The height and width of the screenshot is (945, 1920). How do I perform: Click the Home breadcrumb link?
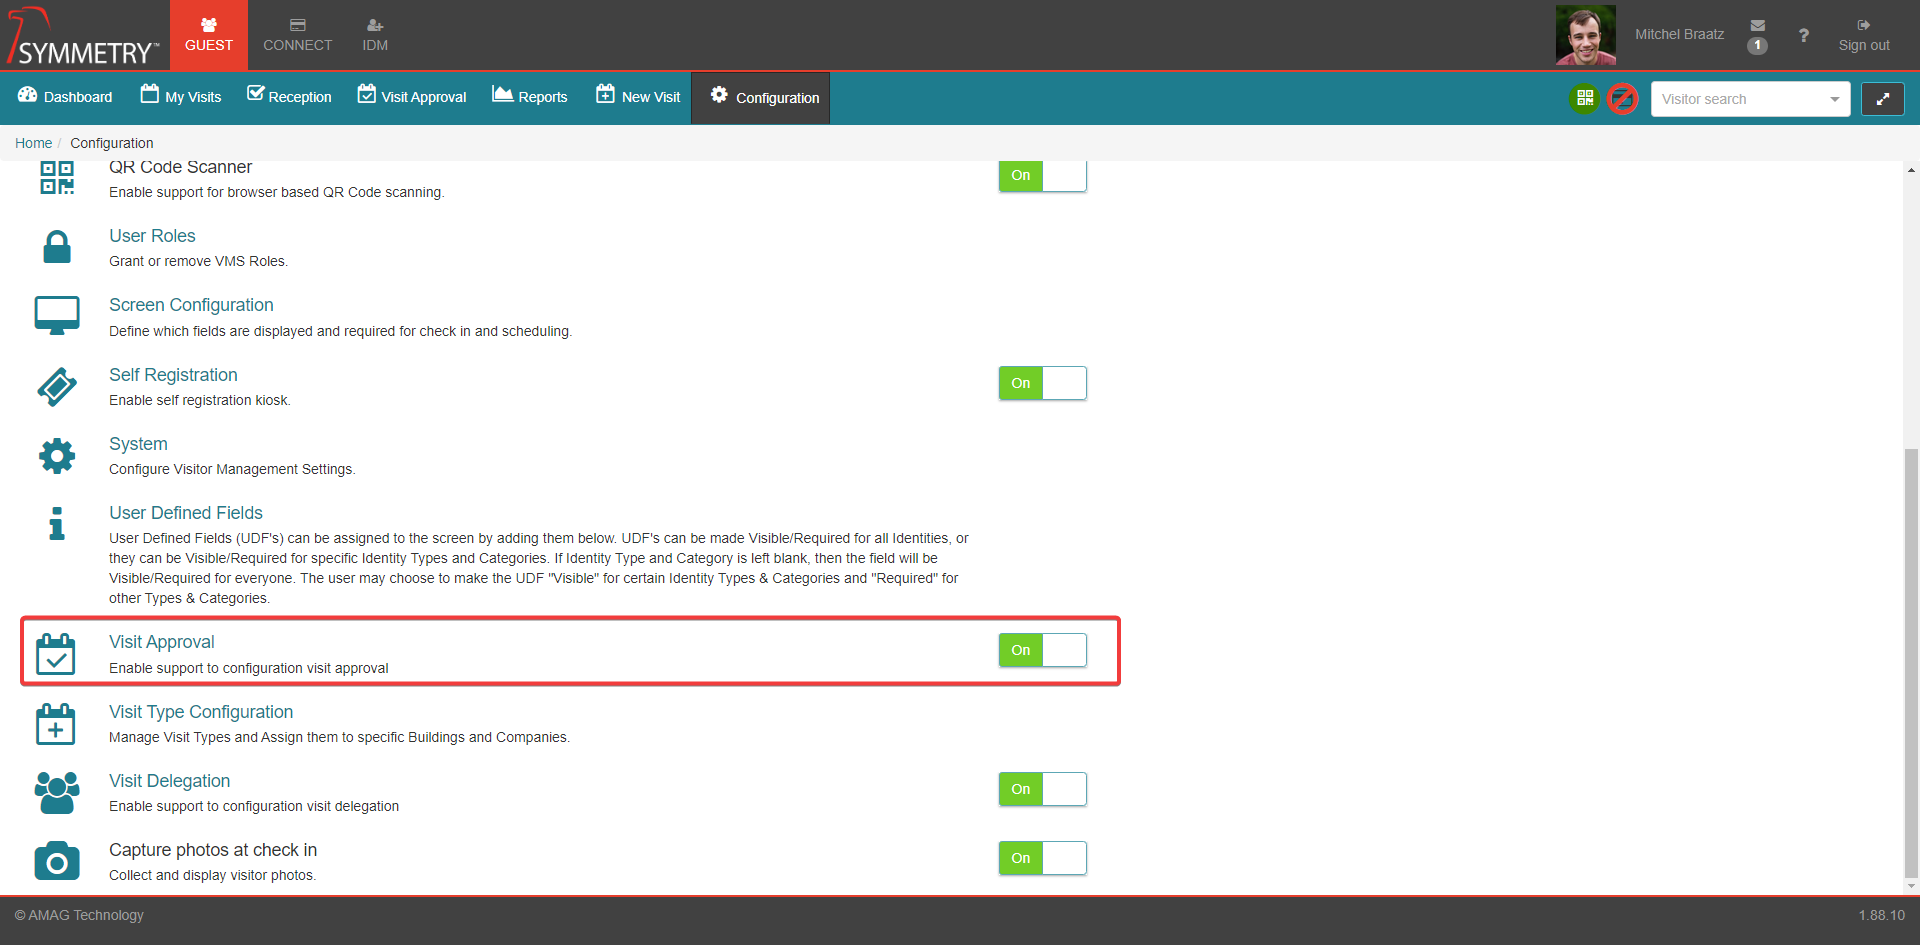point(33,143)
